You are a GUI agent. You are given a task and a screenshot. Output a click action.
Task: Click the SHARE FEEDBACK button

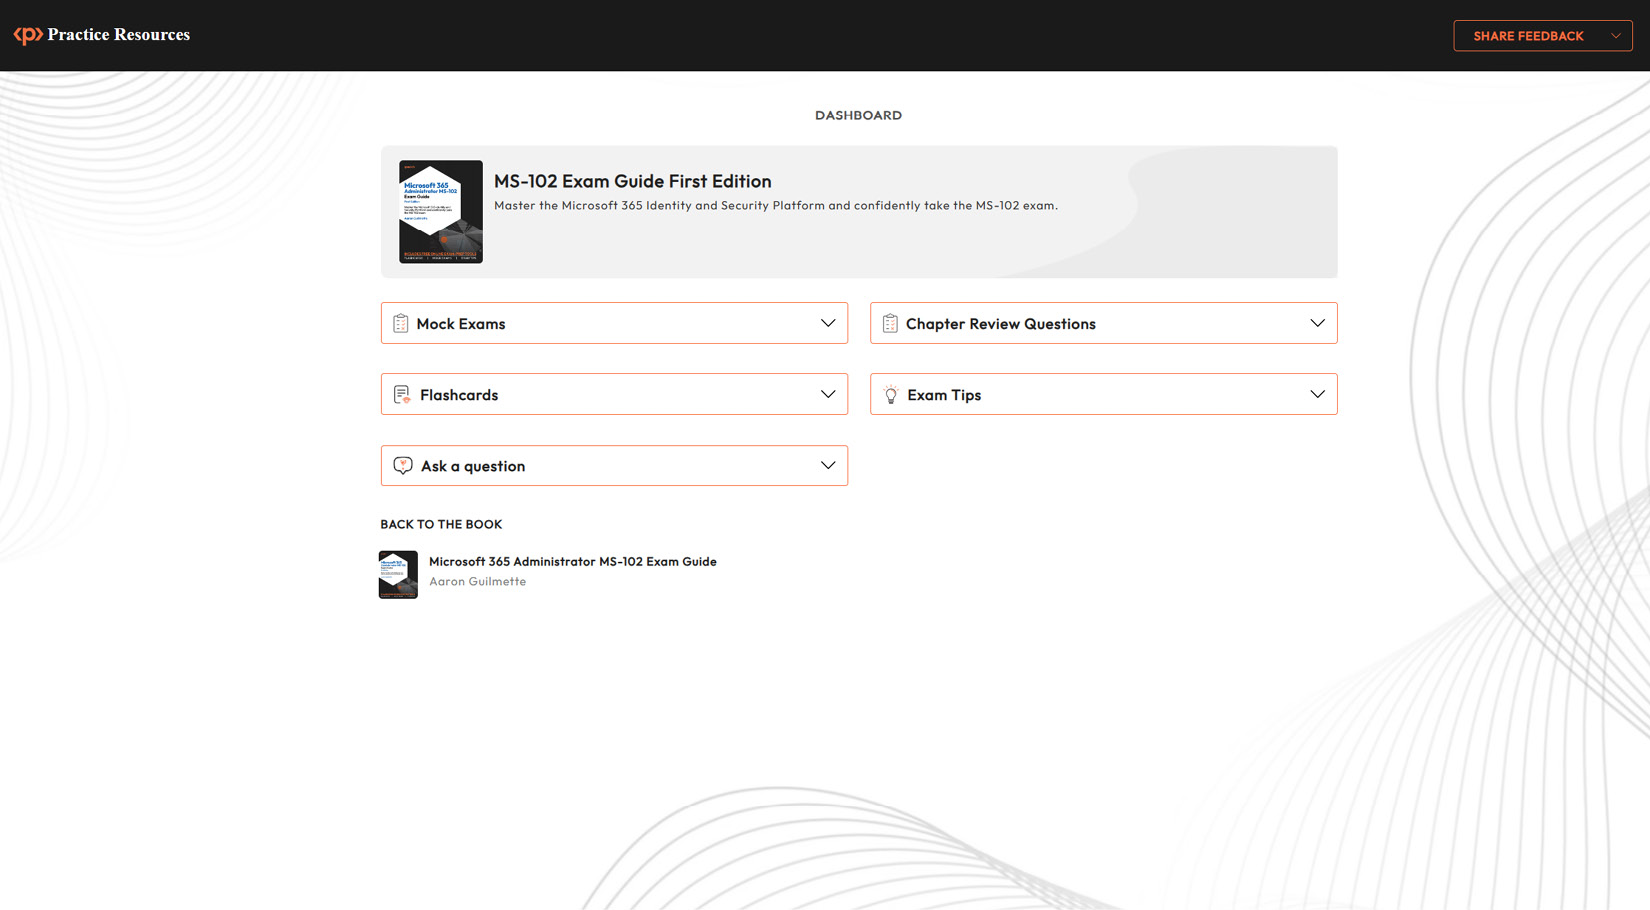click(x=1543, y=36)
